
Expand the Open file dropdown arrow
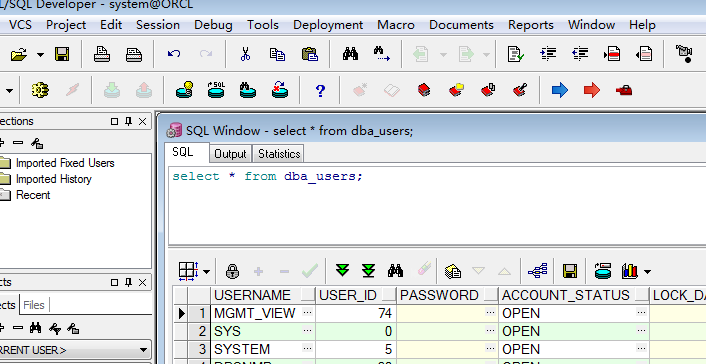[x=41, y=55]
